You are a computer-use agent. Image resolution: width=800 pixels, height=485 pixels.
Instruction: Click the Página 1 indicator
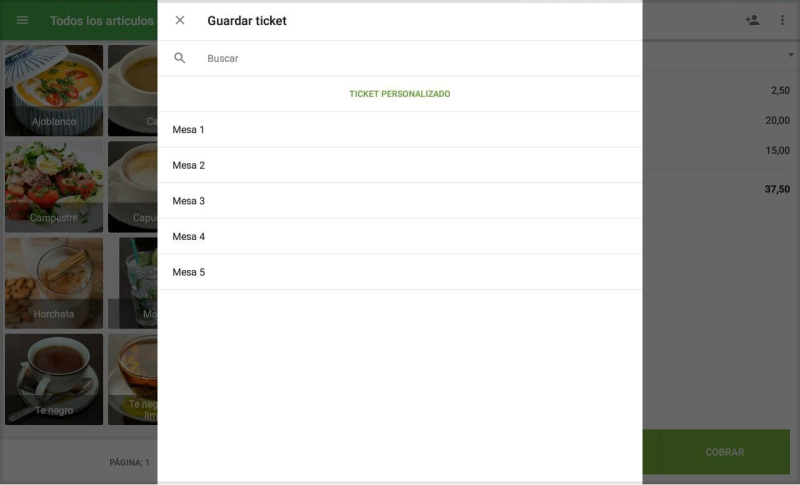click(129, 463)
